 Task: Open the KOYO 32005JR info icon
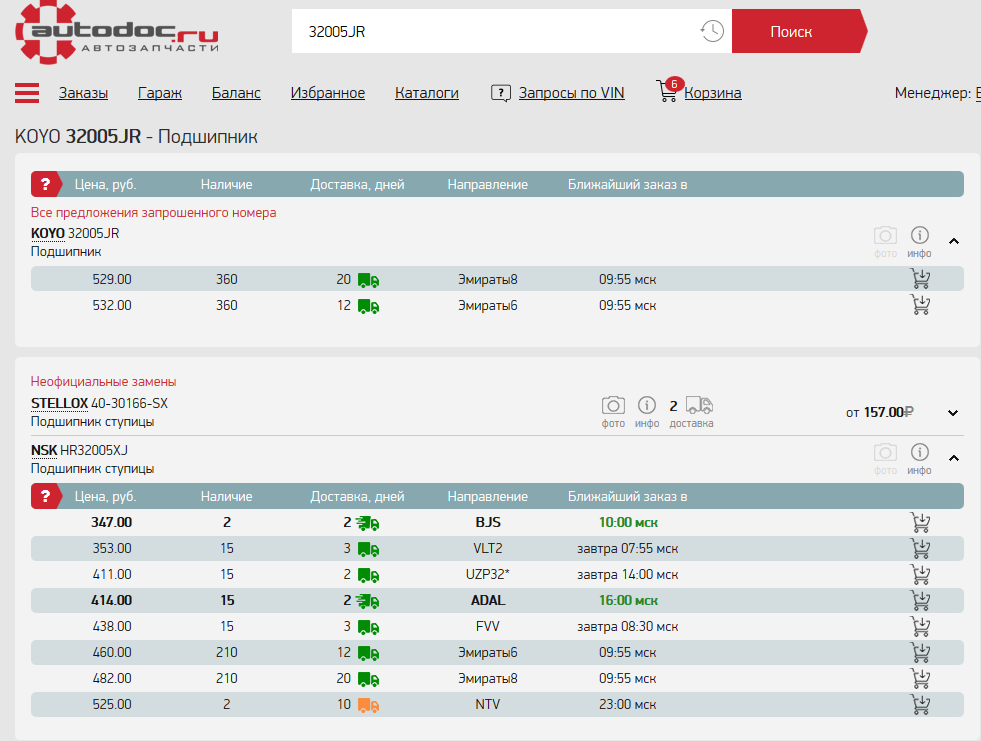[x=920, y=236]
